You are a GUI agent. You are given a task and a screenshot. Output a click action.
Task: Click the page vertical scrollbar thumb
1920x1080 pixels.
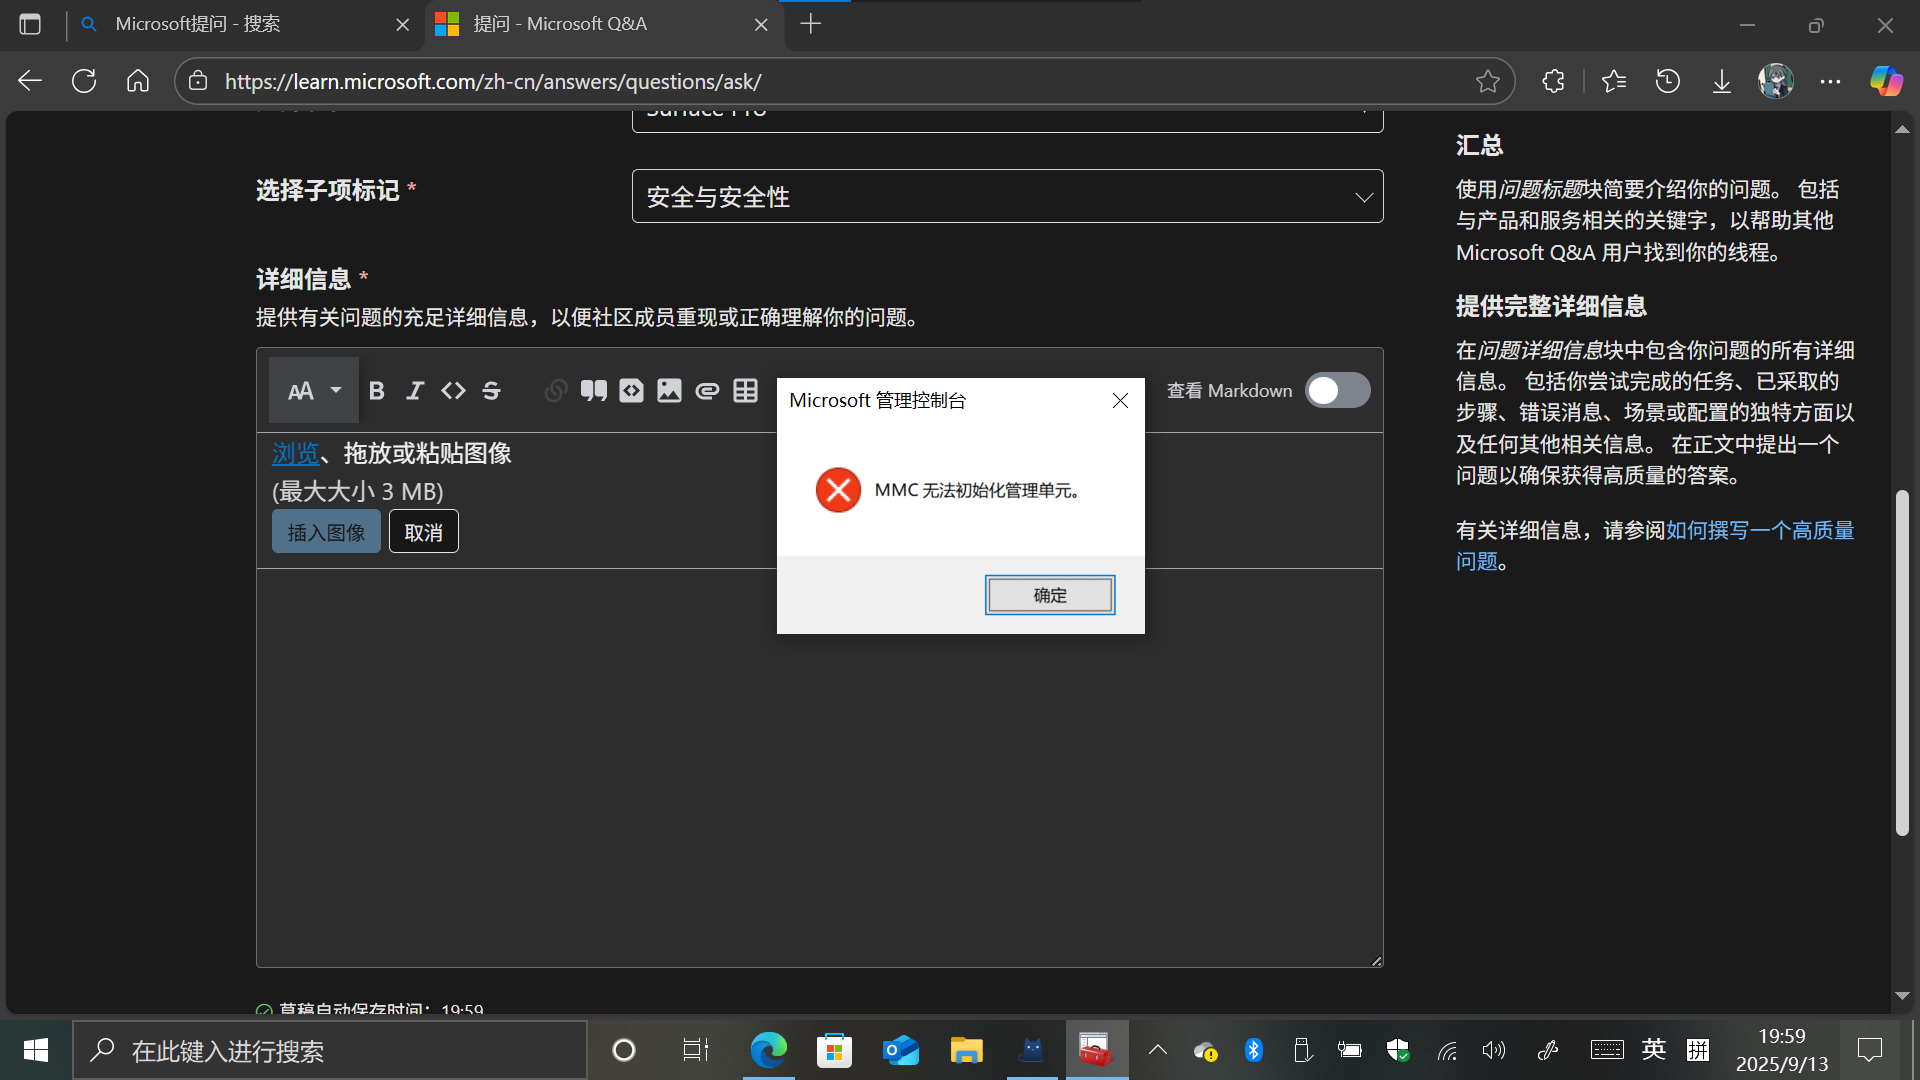[1902, 662]
